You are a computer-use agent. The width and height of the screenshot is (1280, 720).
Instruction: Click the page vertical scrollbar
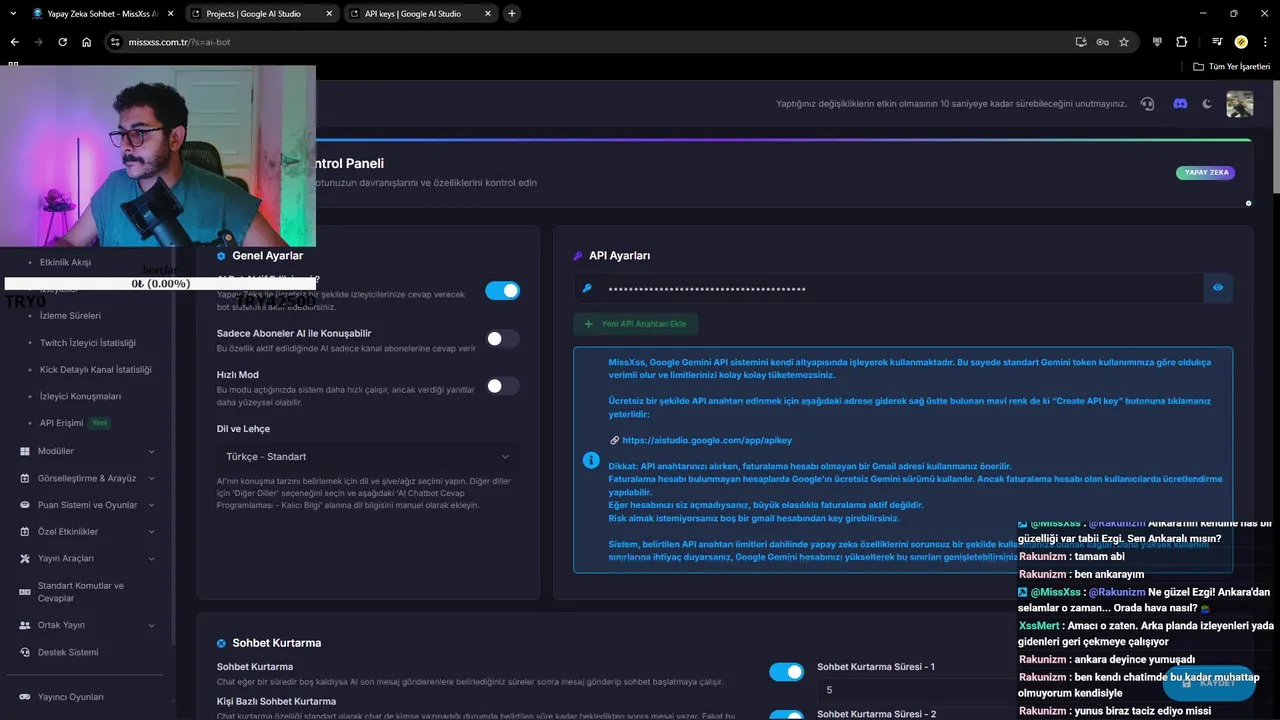click(1276, 136)
